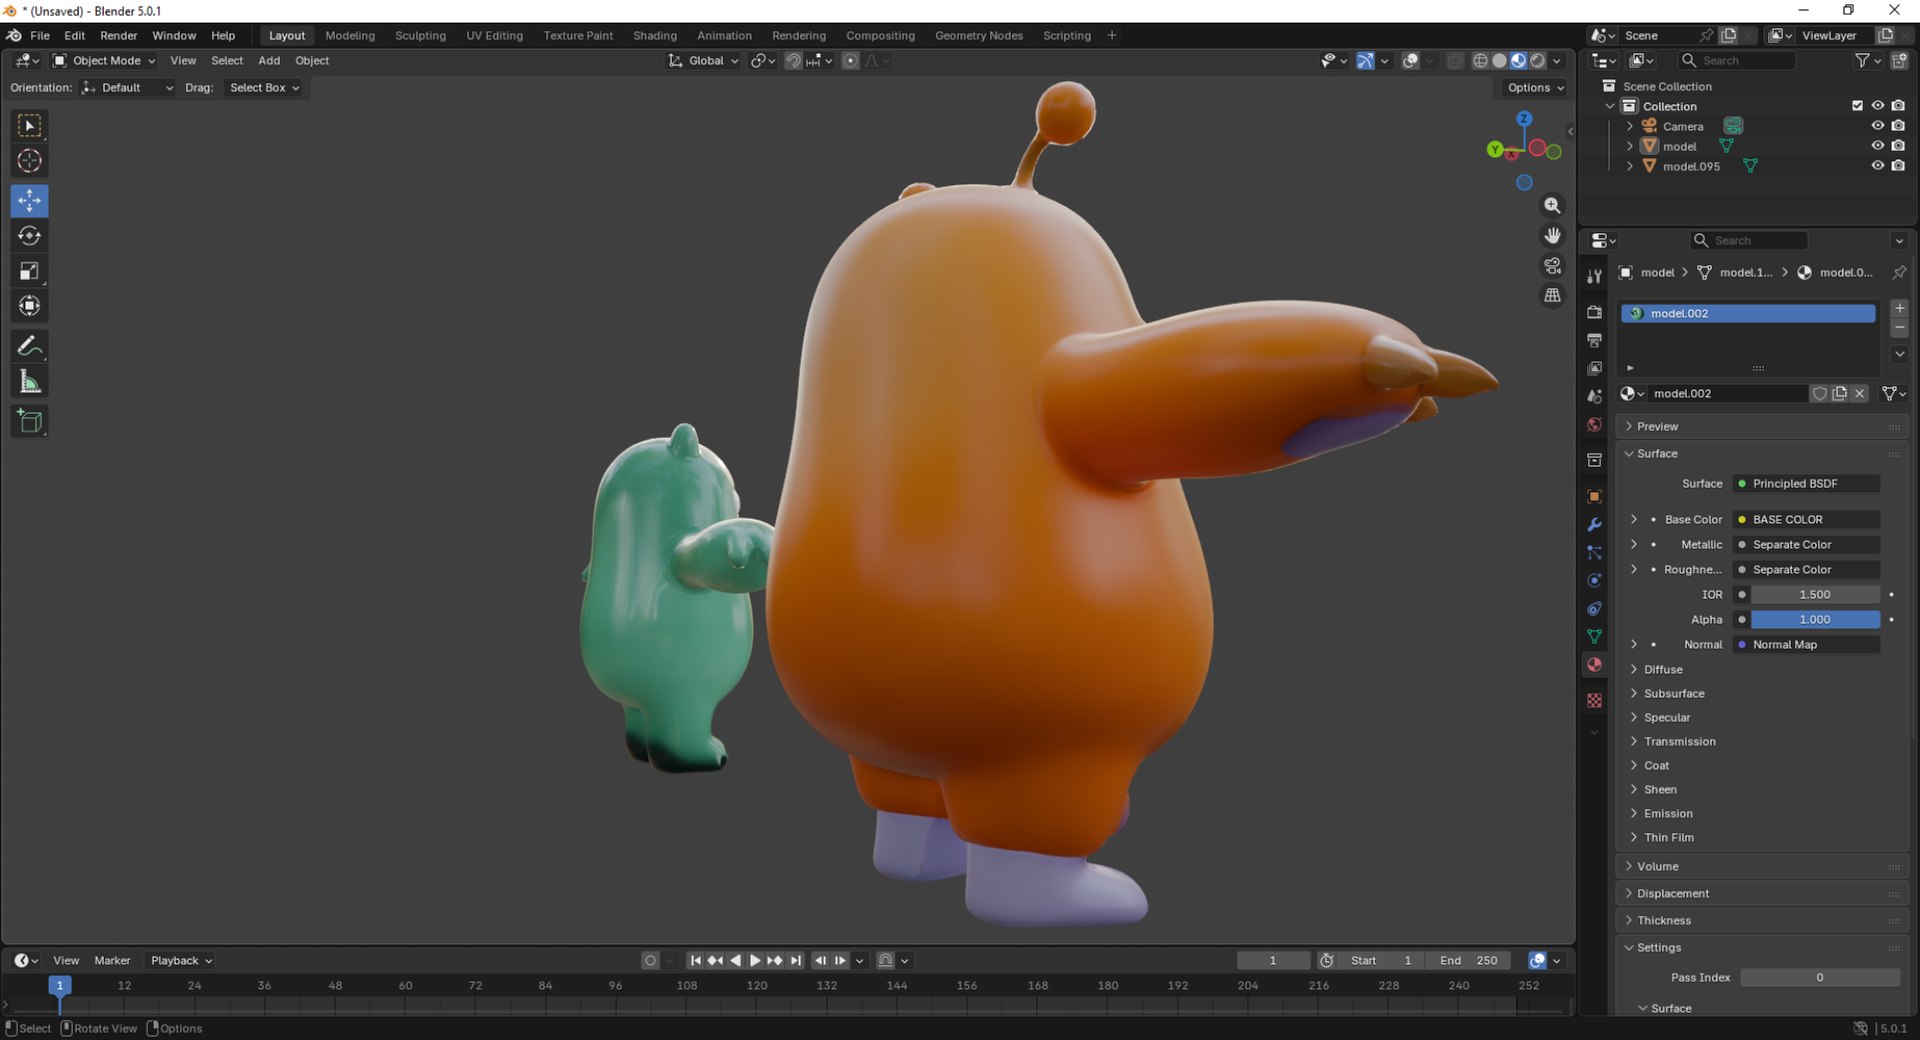The image size is (1920, 1040).
Task: Open the Material properties tab
Action: [1594, 665]
